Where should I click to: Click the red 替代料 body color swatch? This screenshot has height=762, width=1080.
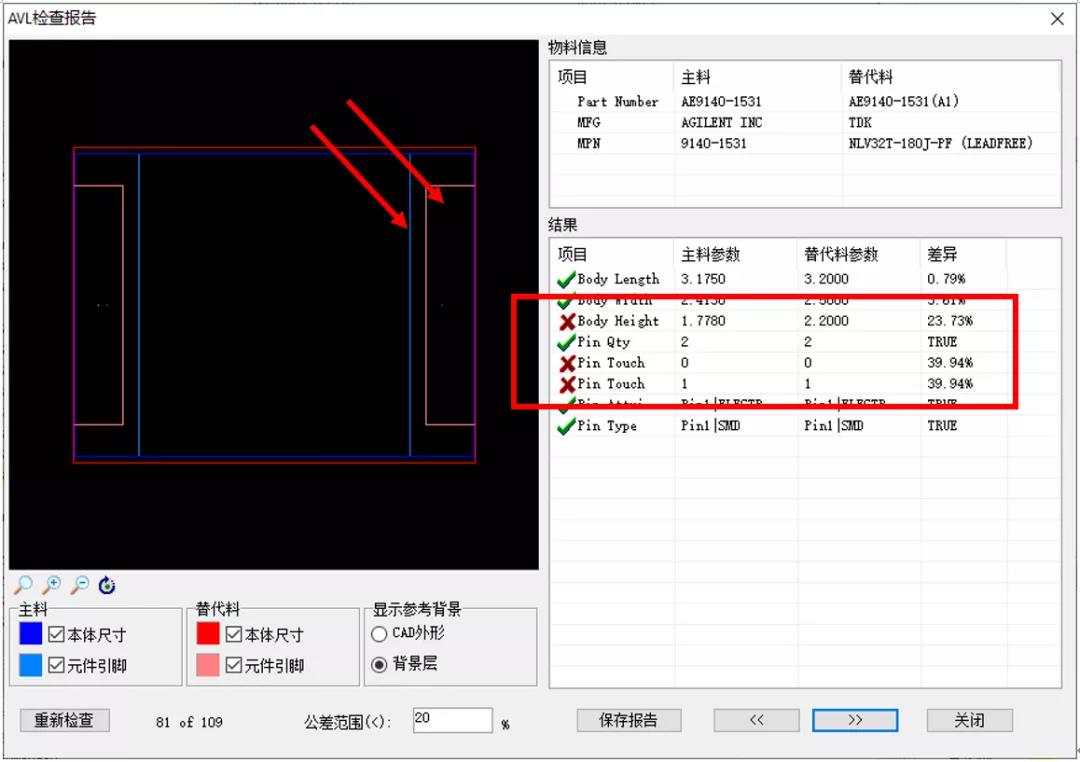(x=208, y=633)
